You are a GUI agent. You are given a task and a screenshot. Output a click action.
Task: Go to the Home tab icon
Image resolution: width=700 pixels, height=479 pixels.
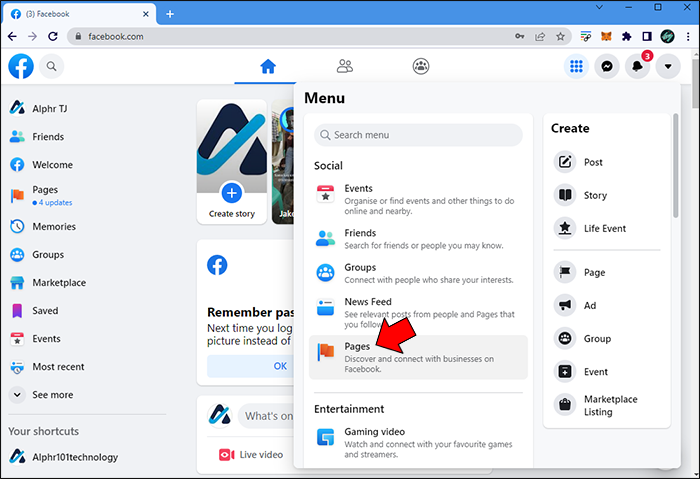[x=268, y=67]
